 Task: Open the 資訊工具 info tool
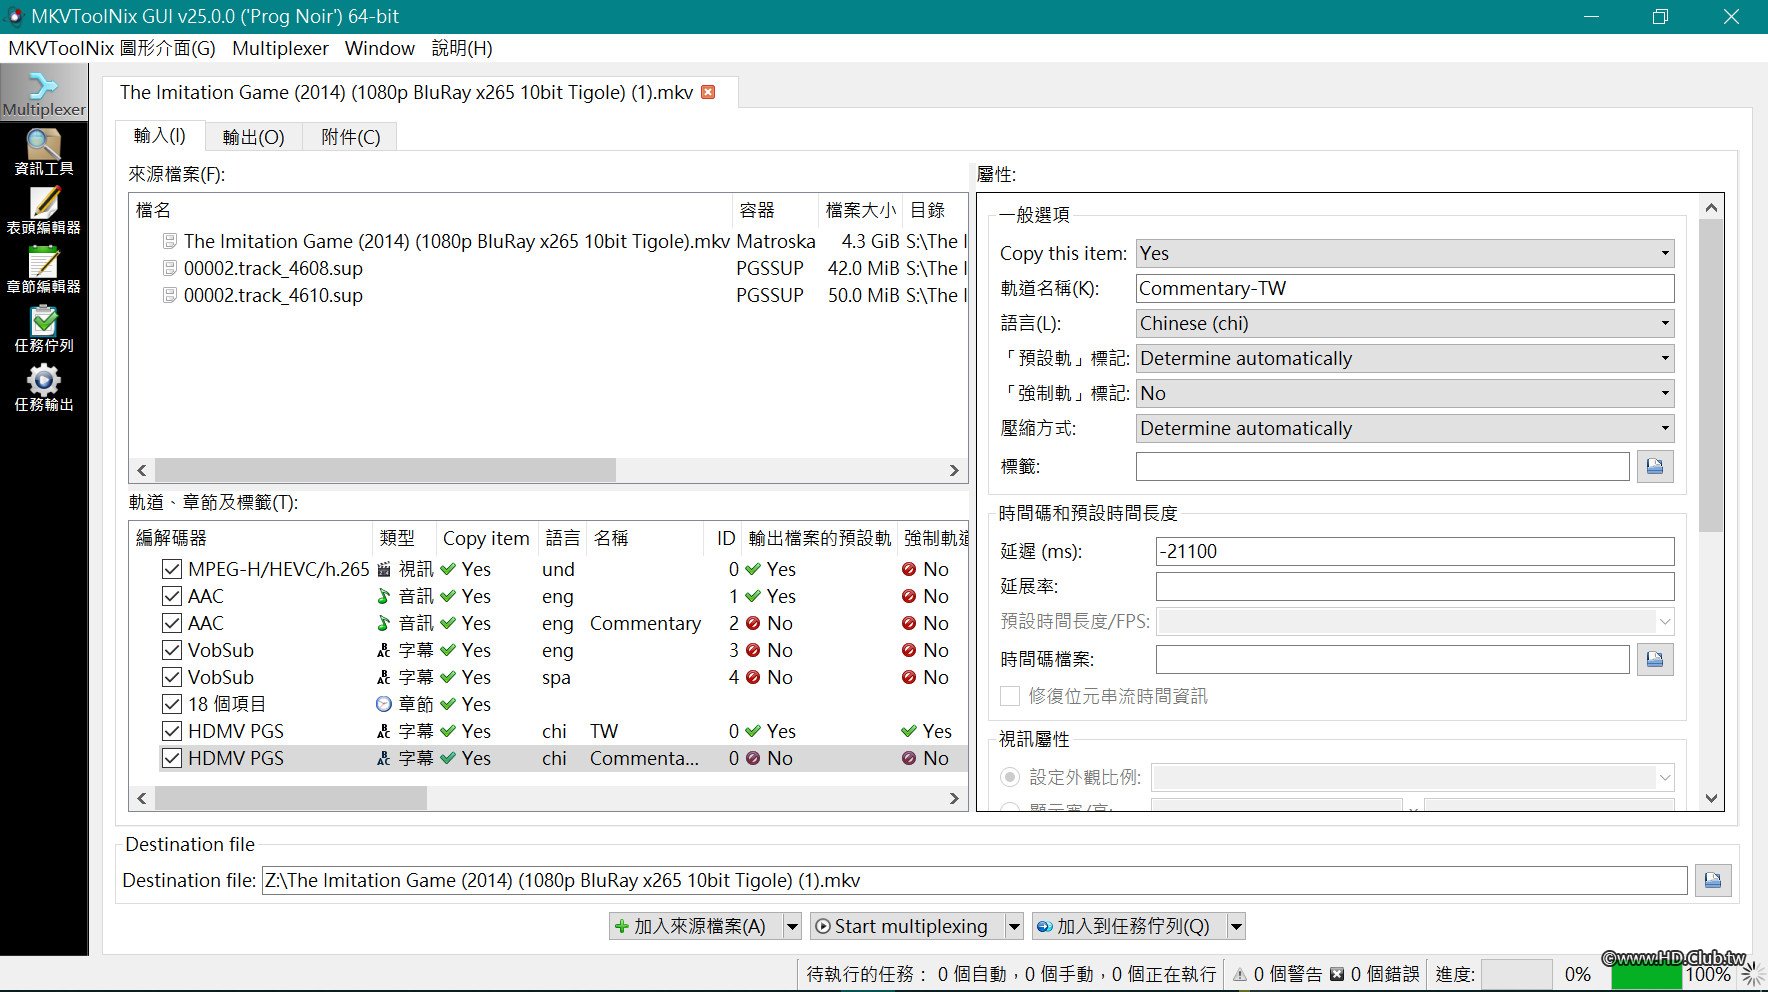44,152
